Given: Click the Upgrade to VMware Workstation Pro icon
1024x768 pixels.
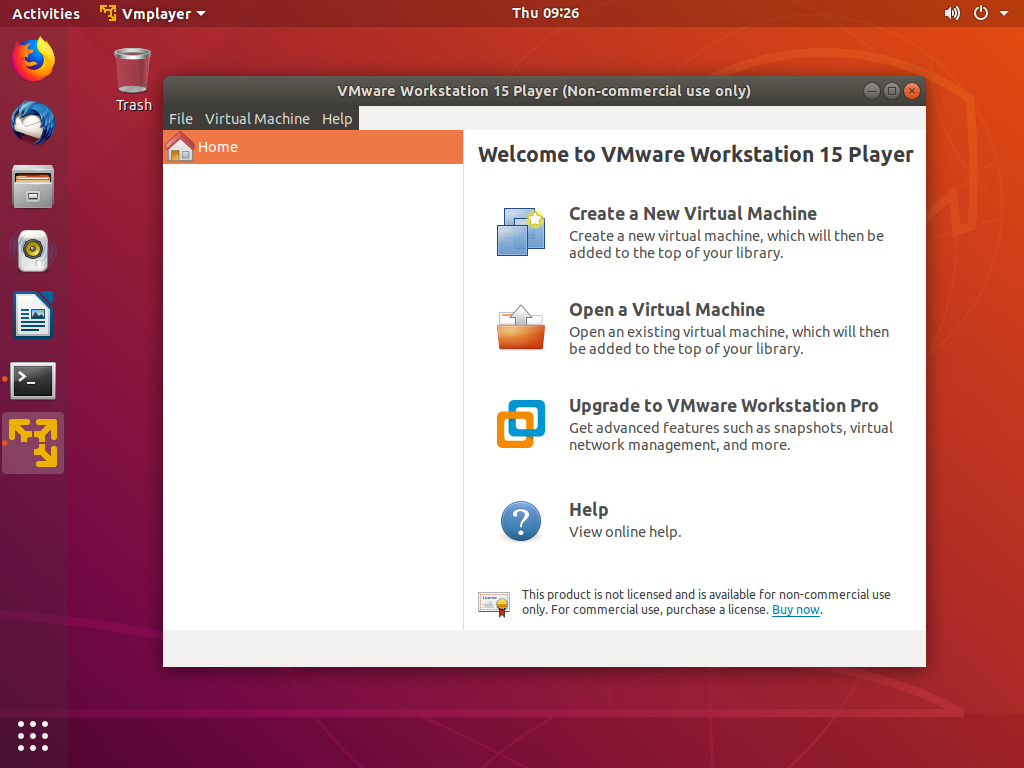Looking at the screenshot, I should [x=521, y=424].
